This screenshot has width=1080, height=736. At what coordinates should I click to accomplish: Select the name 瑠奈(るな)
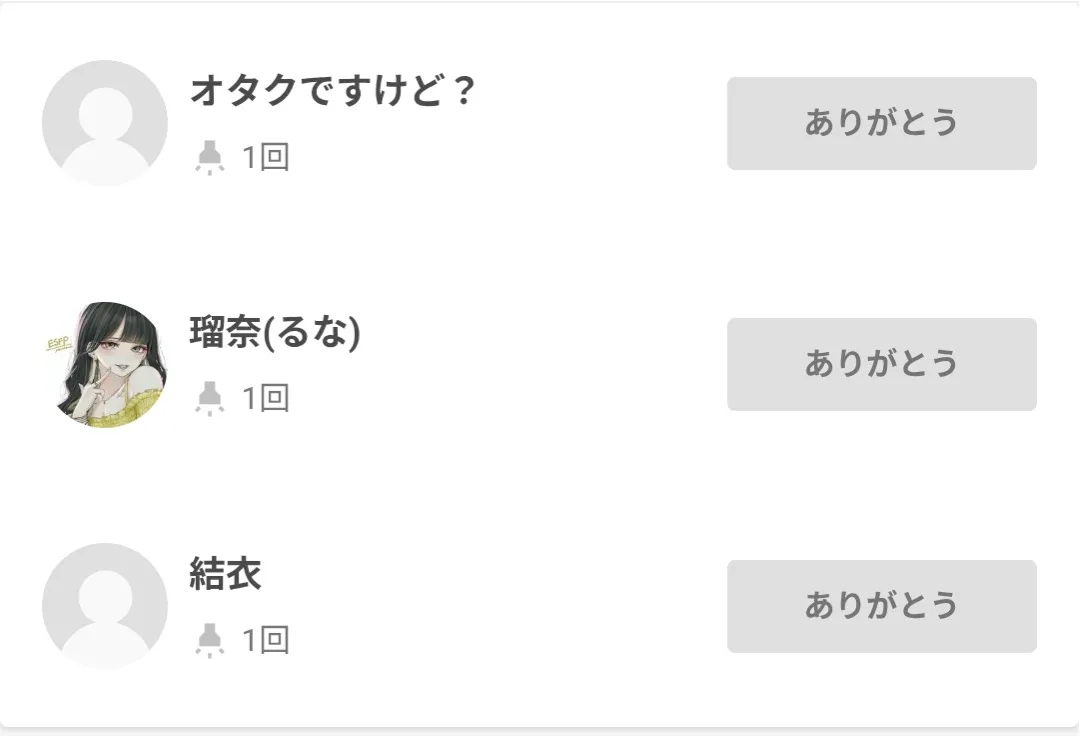tap(275, 332)
